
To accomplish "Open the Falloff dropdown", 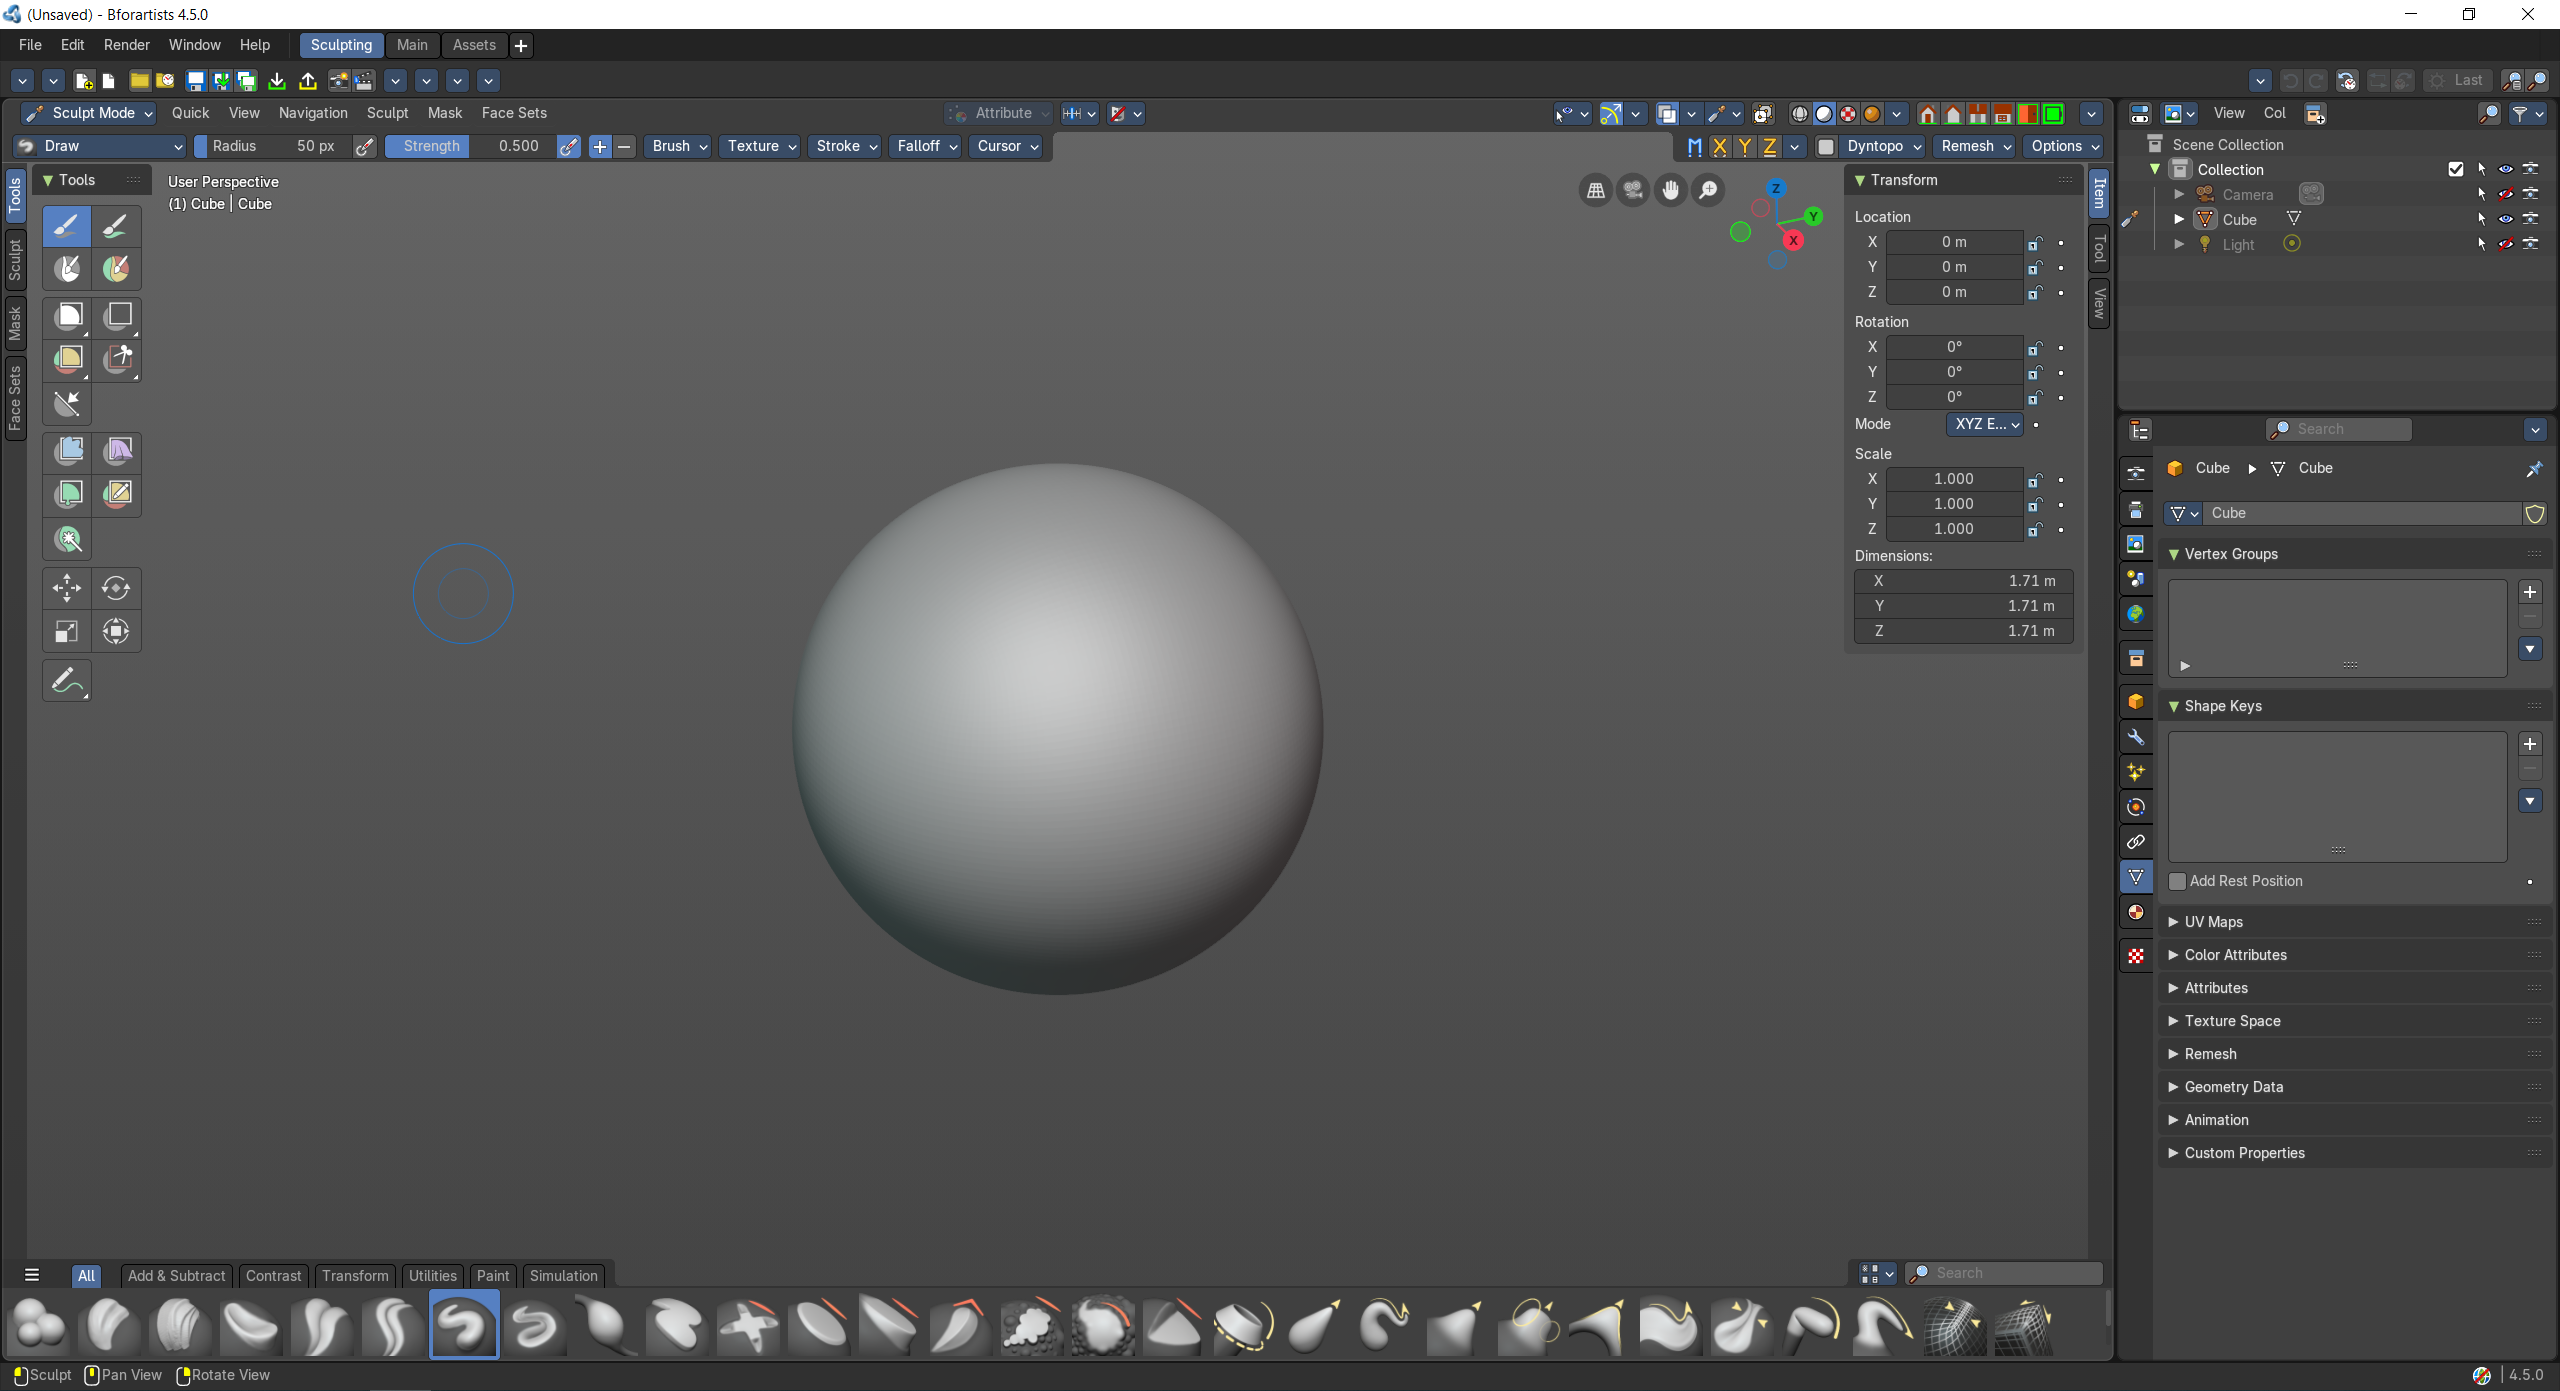I will [925, 146].
